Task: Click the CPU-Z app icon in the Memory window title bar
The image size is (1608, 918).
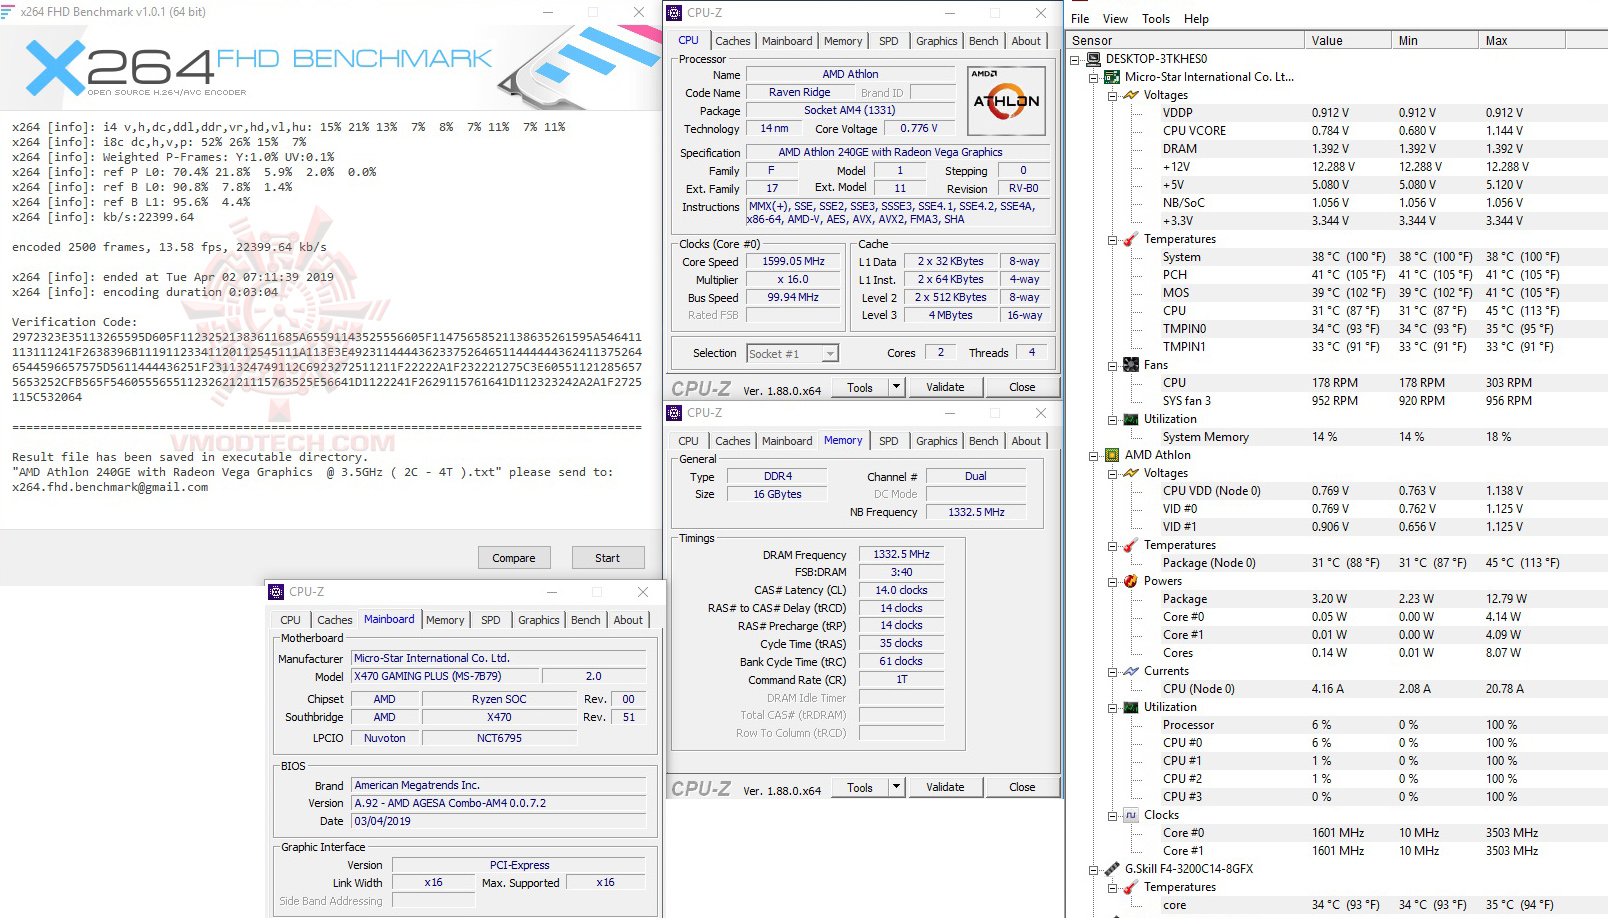Action: pyautogui.click(x=675, y=413)
